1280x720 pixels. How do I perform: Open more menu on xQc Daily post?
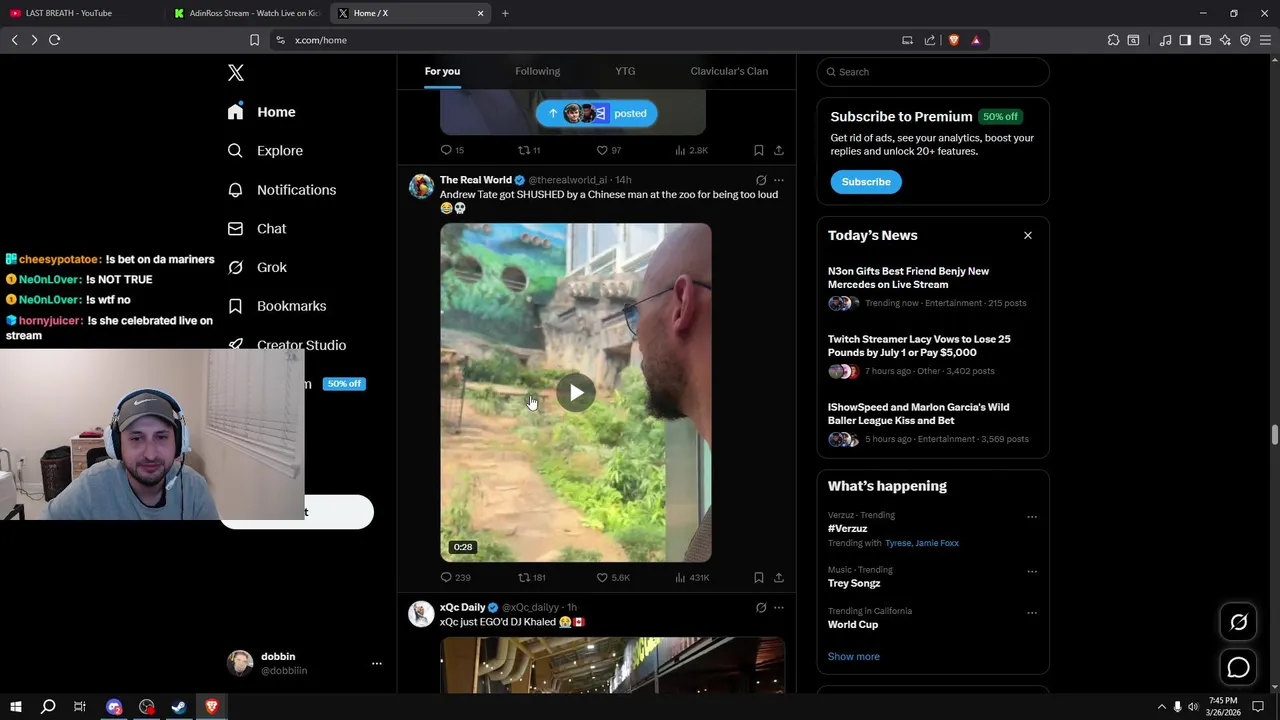click(779, 608)
